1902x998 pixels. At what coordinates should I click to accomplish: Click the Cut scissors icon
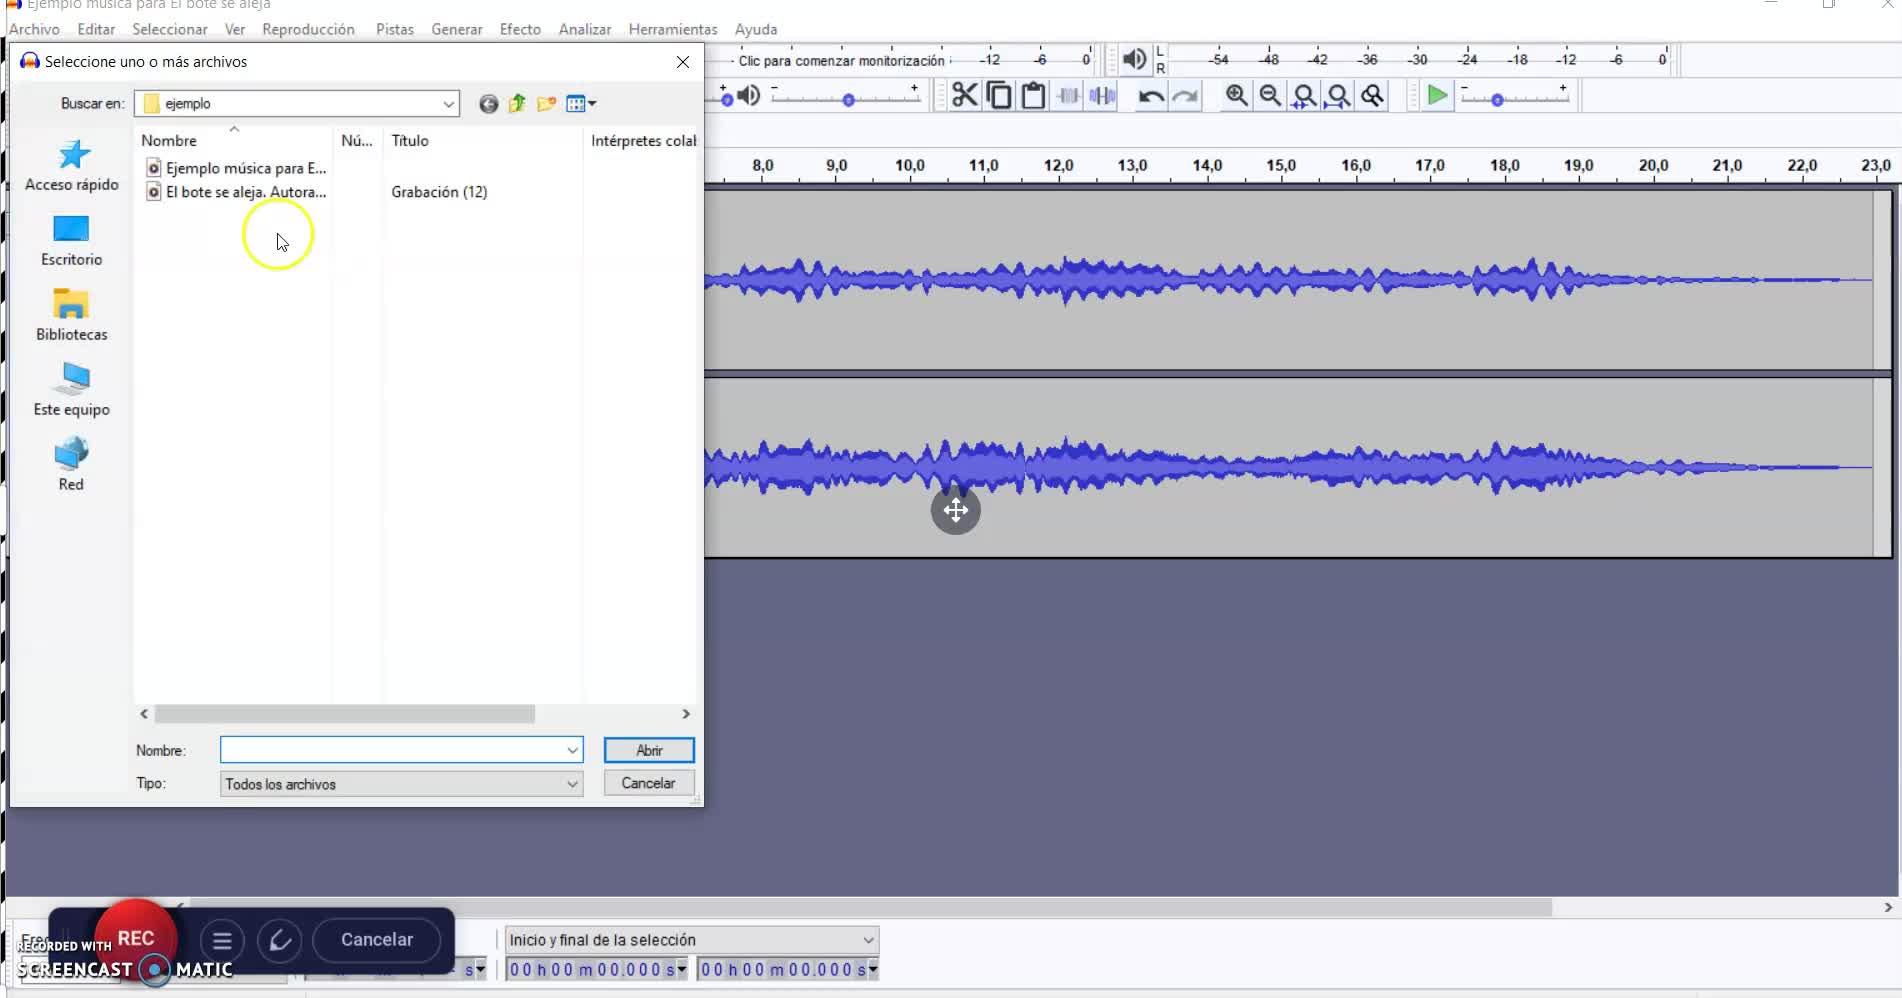[x=964, y=96]
